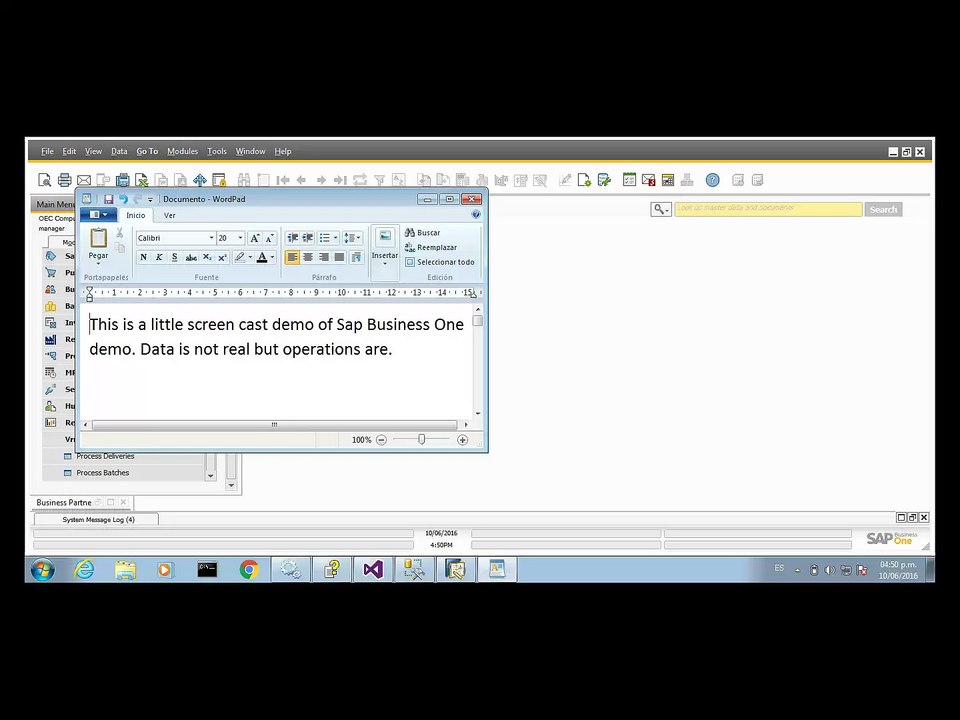Viewport: 960px width, 720px height.
Task: Click increase indent icon in Párrafo group
Action: coord(308,238)
